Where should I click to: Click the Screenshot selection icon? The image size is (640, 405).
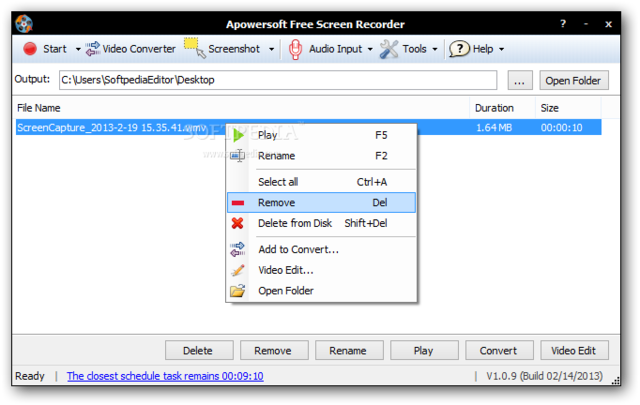[194, 48]
